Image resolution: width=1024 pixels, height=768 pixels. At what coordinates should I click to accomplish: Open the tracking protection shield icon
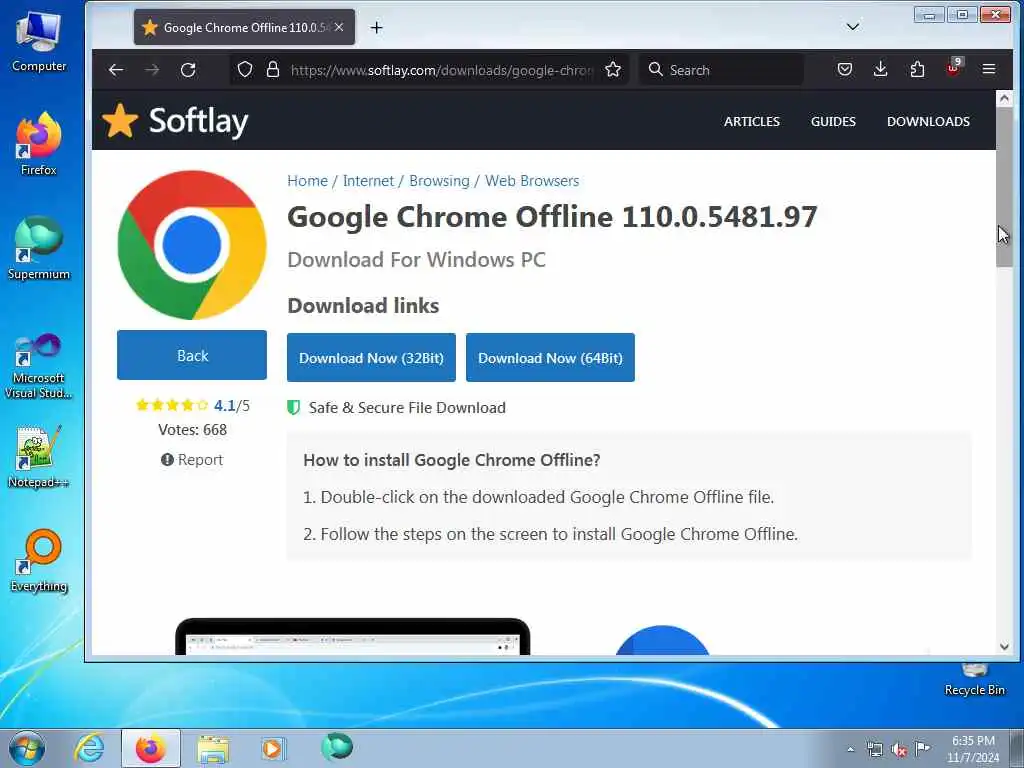[245, 70]
